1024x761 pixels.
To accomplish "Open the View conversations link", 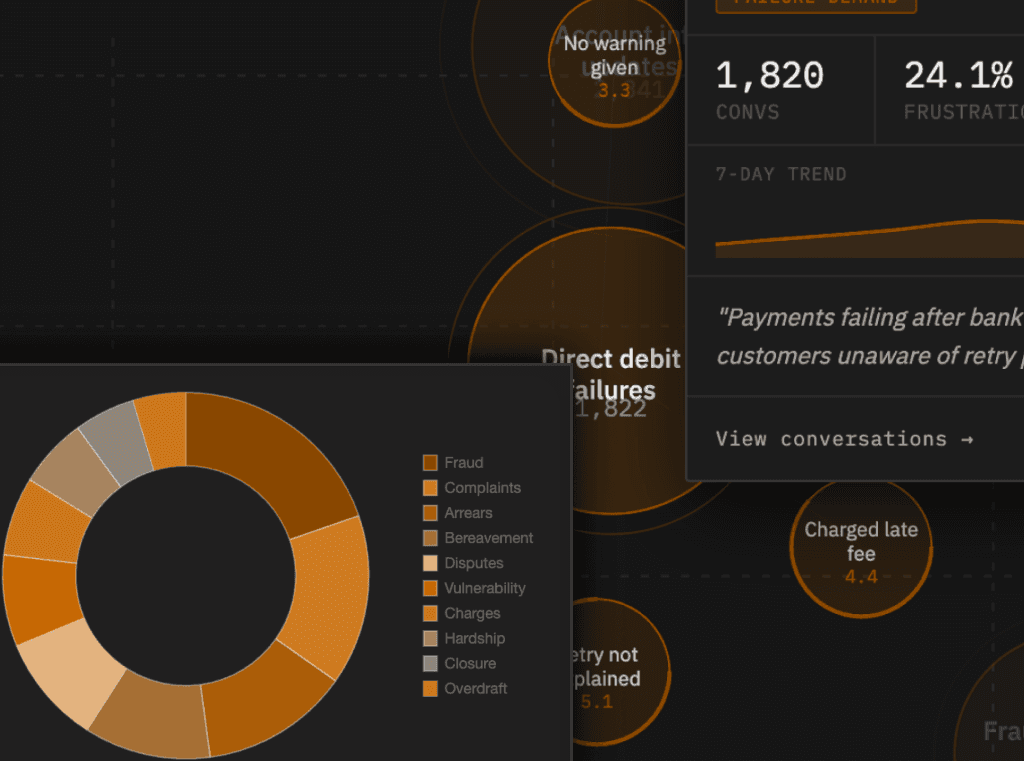I will pyautogui.click(x=844, y=439).
